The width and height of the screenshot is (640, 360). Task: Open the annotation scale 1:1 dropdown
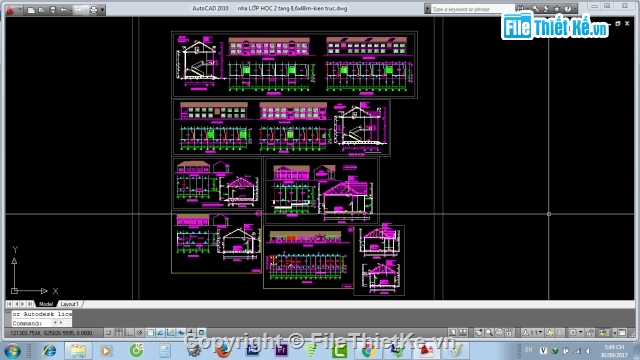pos(533,333)
